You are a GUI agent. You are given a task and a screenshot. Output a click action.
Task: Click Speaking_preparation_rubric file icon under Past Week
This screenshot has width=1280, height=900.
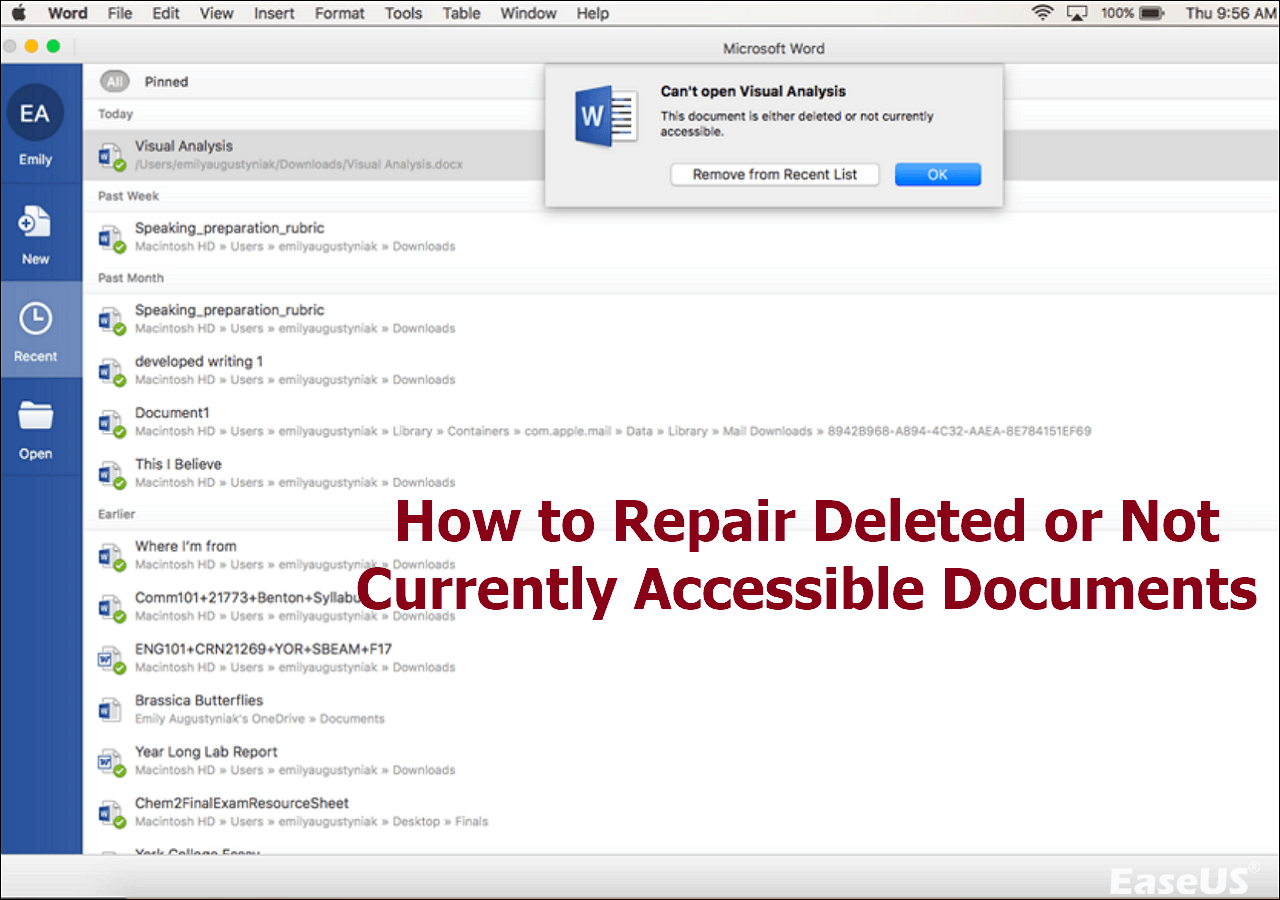110,237
